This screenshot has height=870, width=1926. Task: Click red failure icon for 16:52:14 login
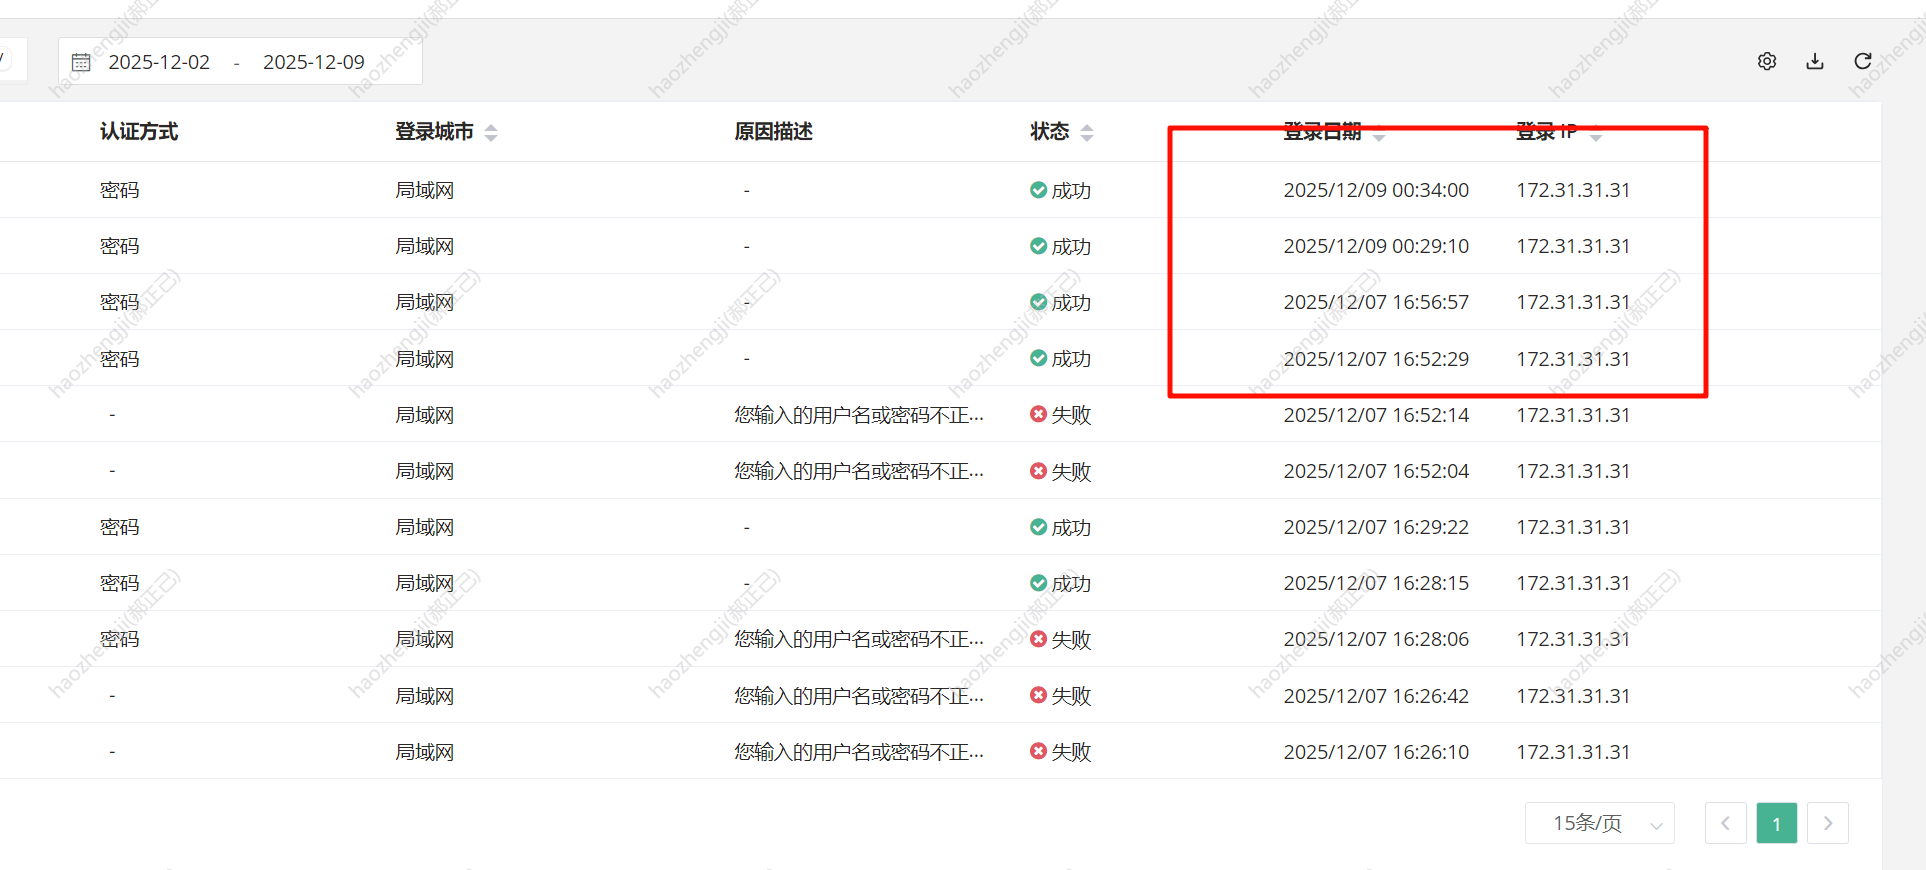pos(1038,414)
